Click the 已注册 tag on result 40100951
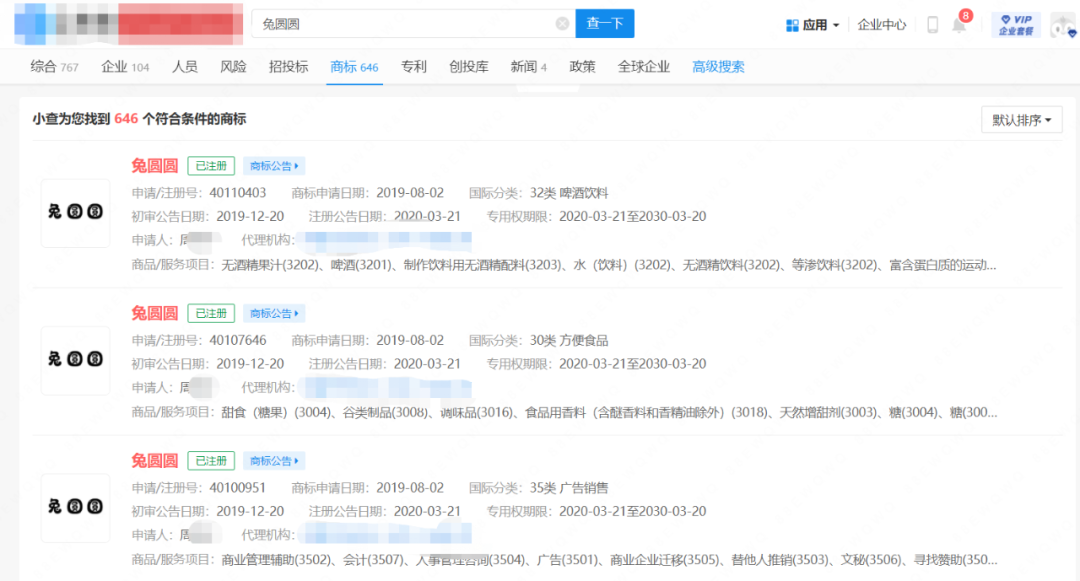 click(x=211, y=461)
